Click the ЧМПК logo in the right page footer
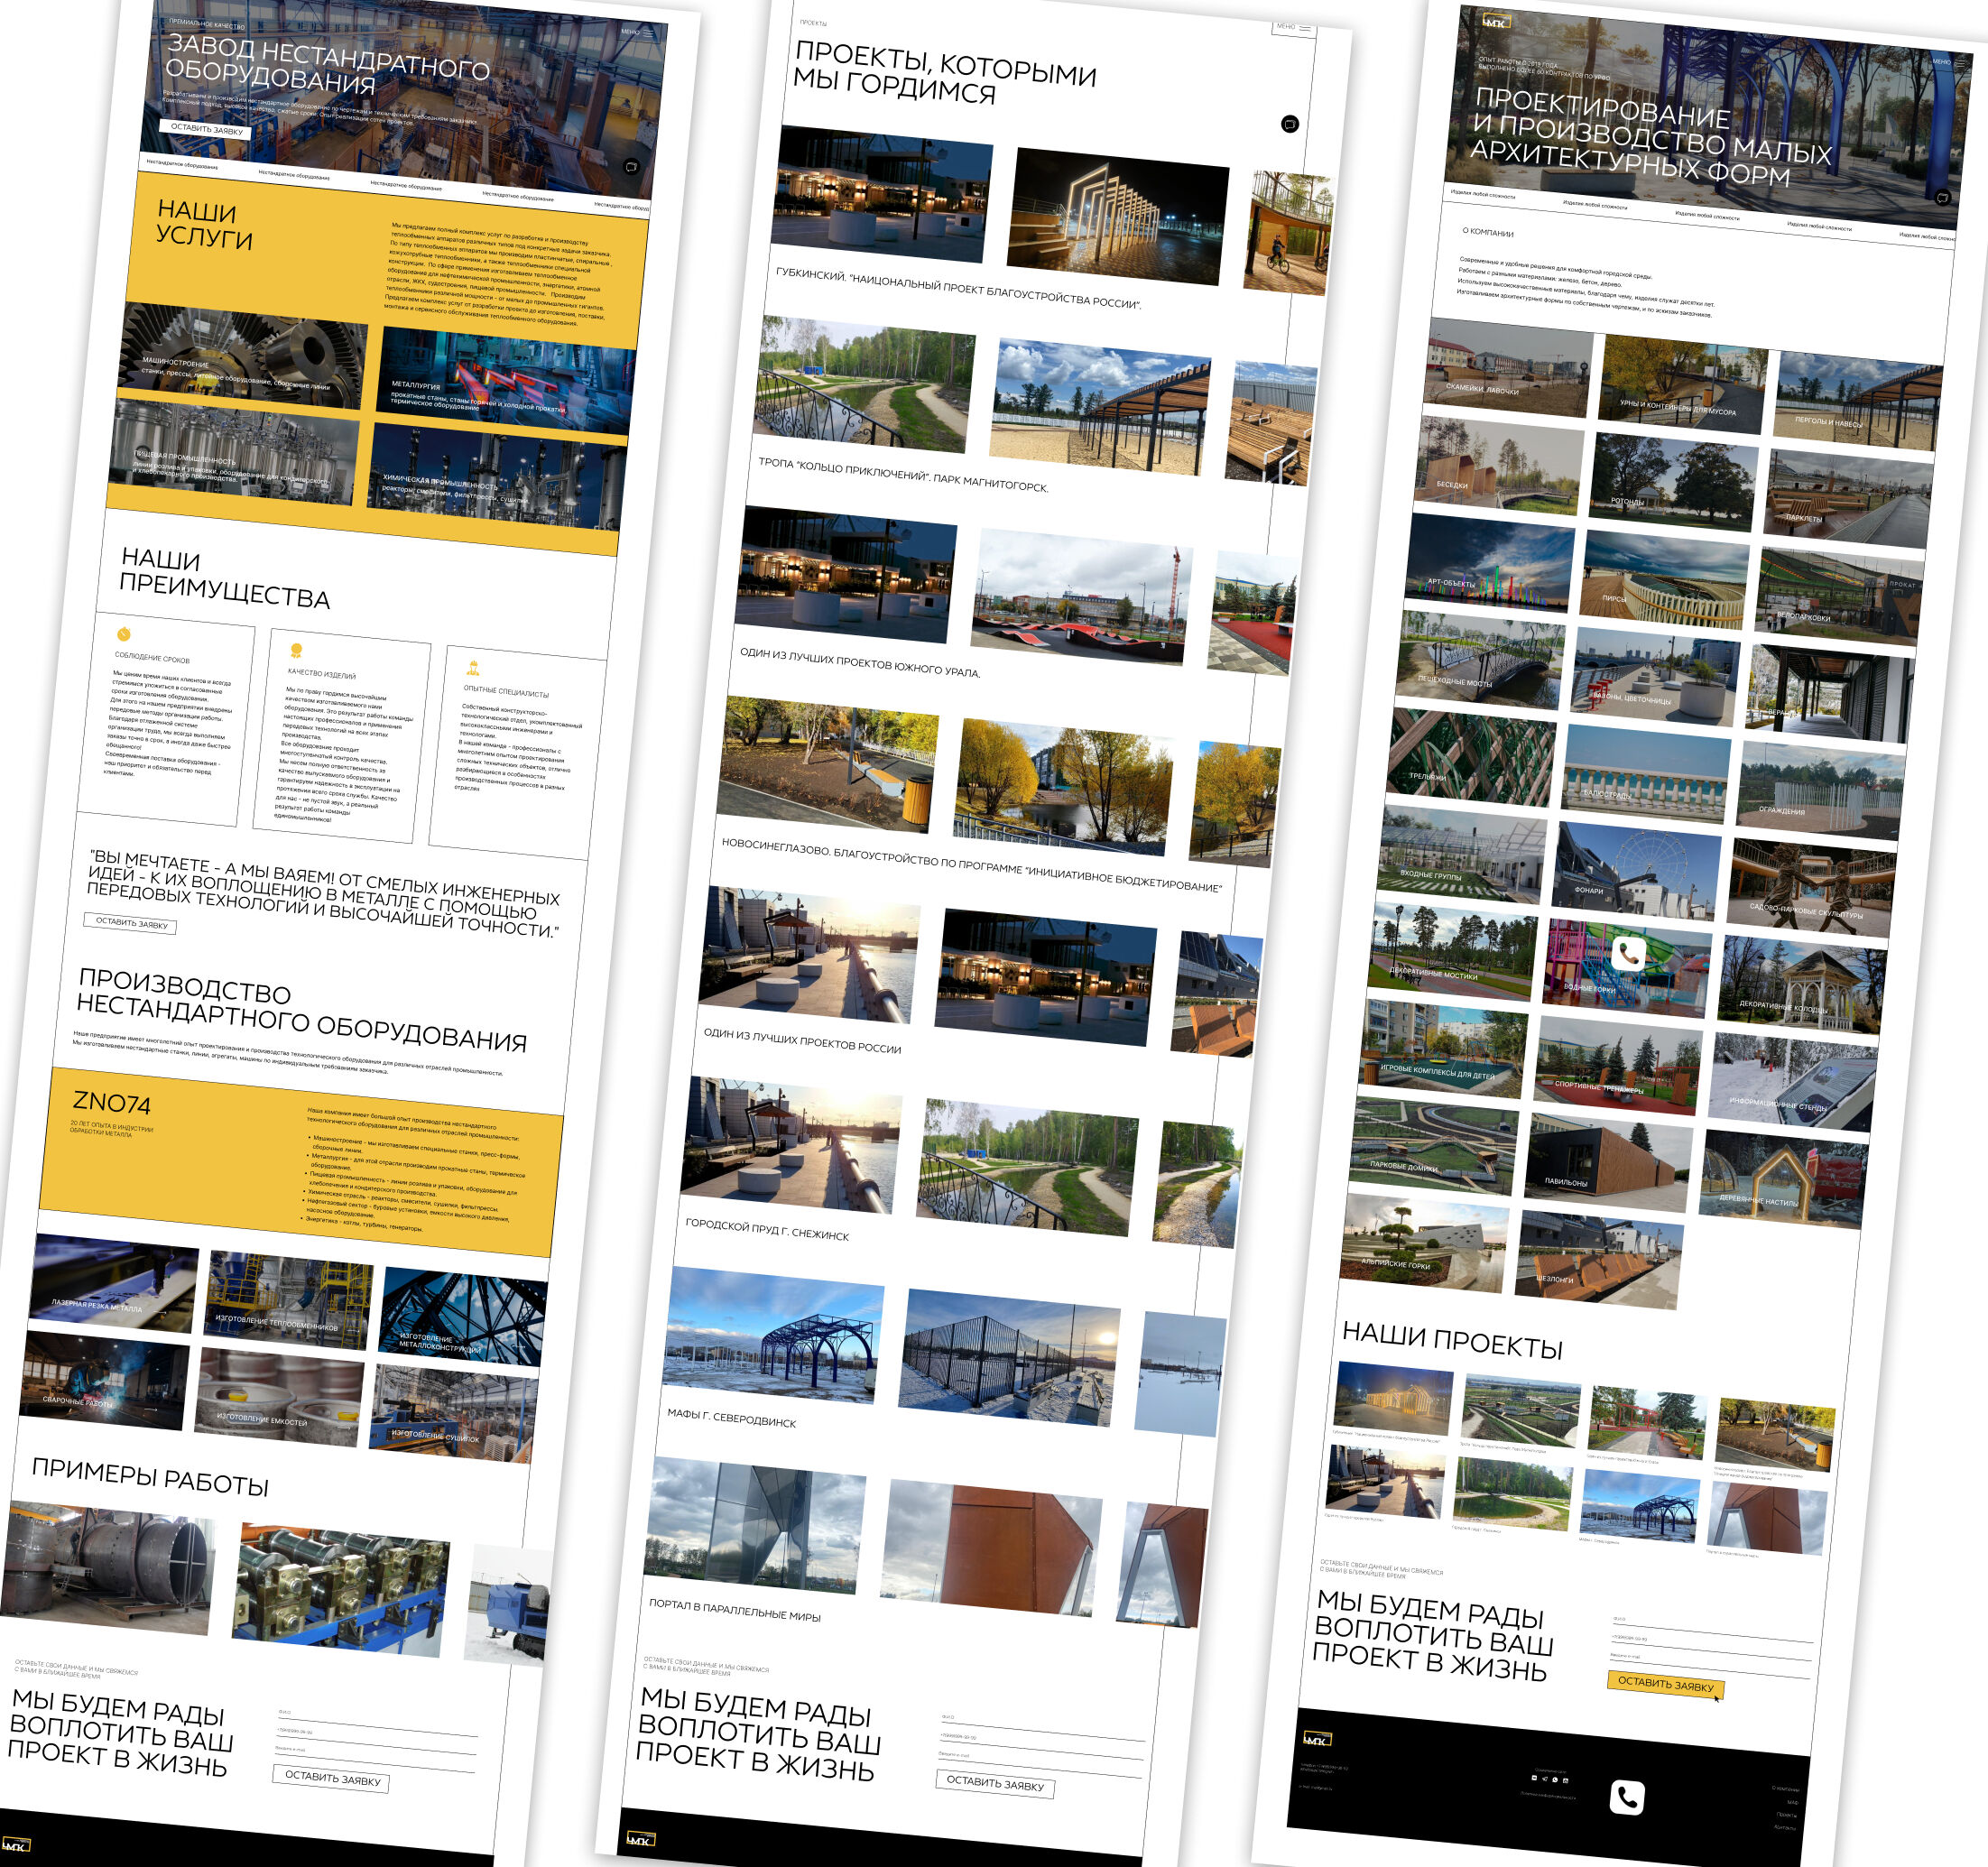This screenshot has height=1867, width=1988. click(x=1317, y=1738)
